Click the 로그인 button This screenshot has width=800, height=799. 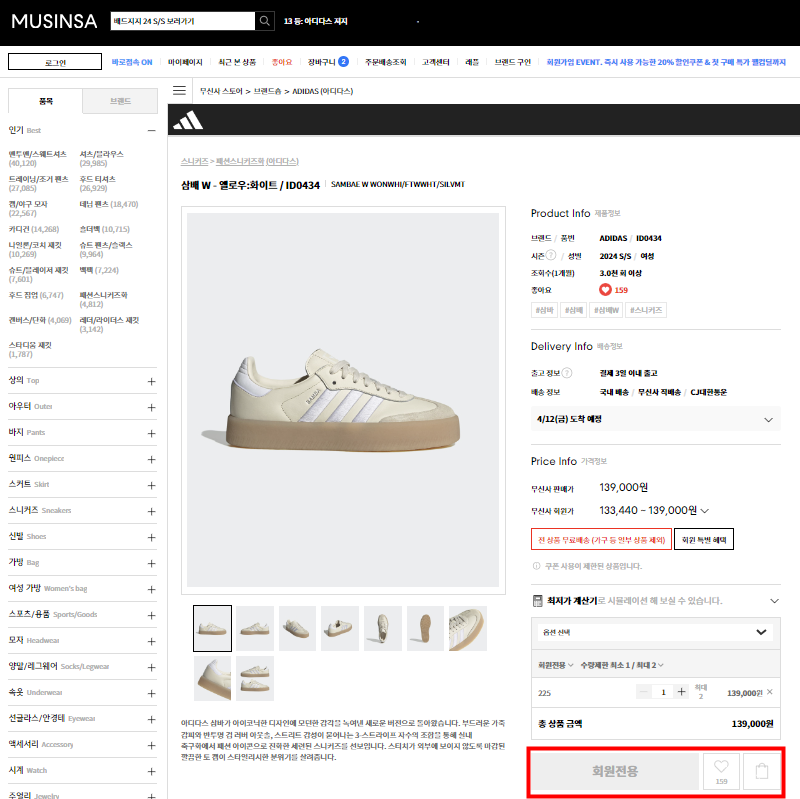tap(55, 62)
